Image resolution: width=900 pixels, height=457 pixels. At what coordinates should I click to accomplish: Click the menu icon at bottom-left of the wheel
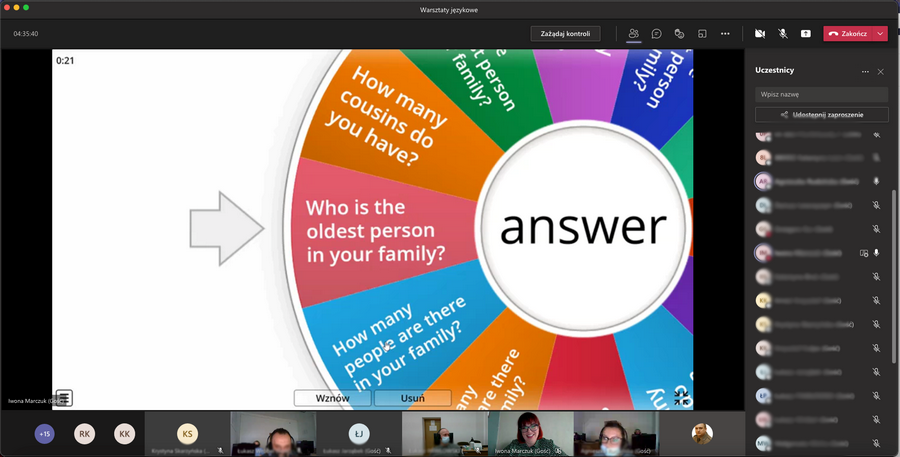pos(64,398)
